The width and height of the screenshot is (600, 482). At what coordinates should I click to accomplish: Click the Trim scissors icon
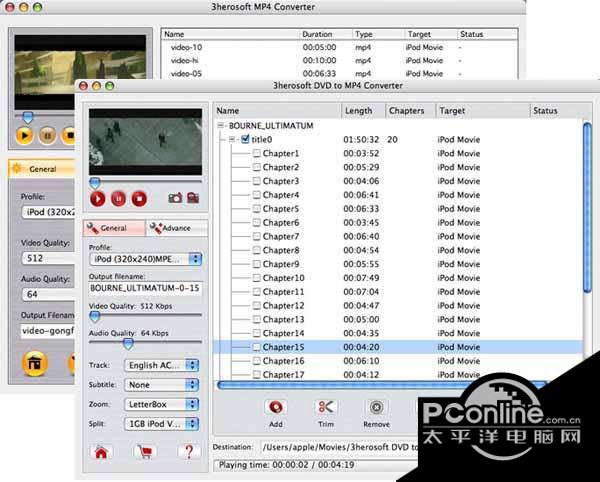326,407
